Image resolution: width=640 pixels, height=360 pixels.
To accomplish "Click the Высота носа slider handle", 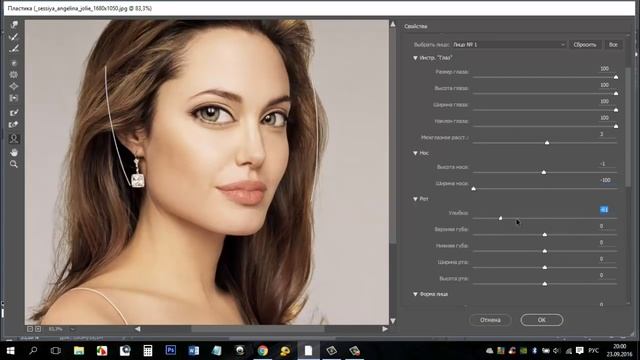I will pyautogui.click(x=544, y=172).
